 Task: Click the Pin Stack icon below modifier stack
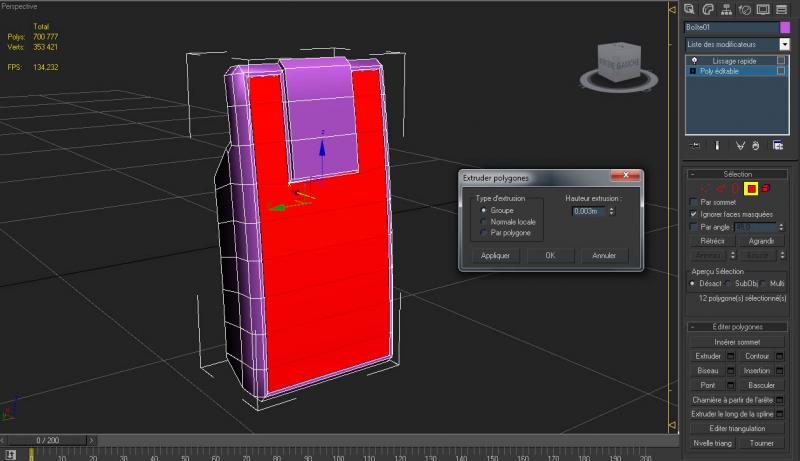pos(695,146)
